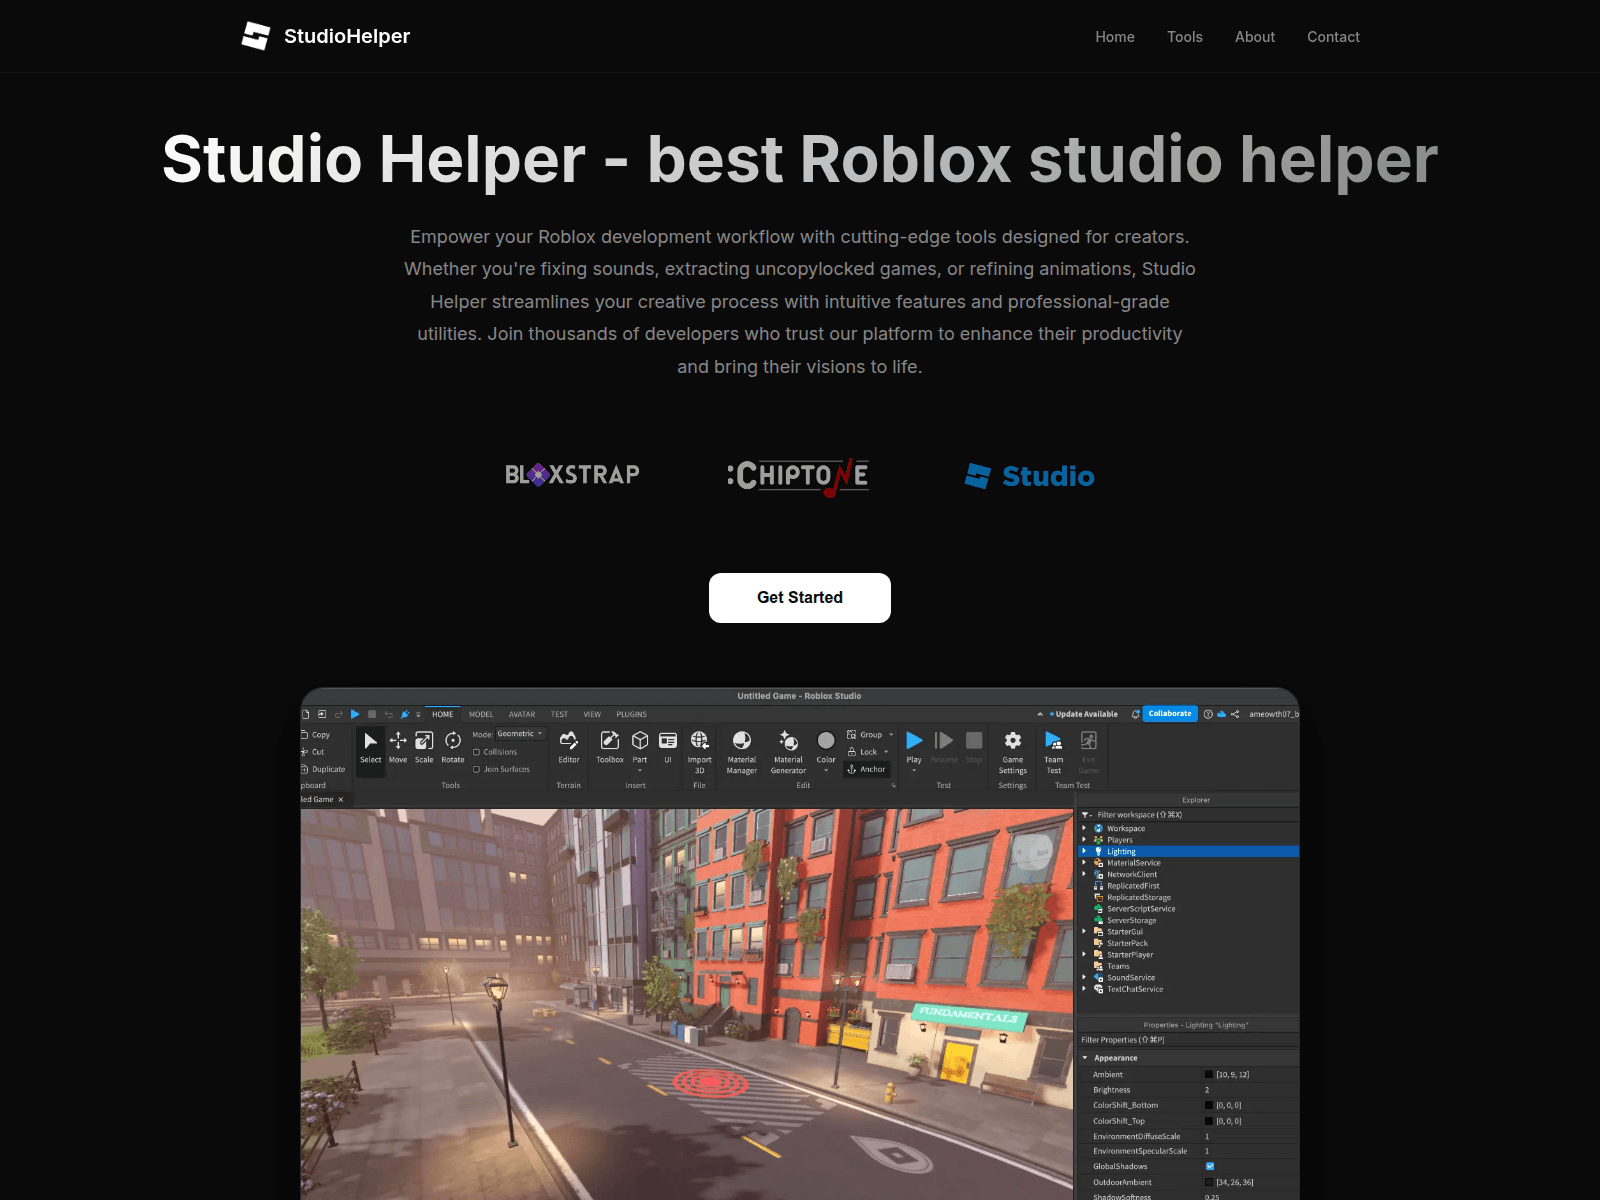
Task: Click the StudioHelper logo icon
Action: point(256,36)
